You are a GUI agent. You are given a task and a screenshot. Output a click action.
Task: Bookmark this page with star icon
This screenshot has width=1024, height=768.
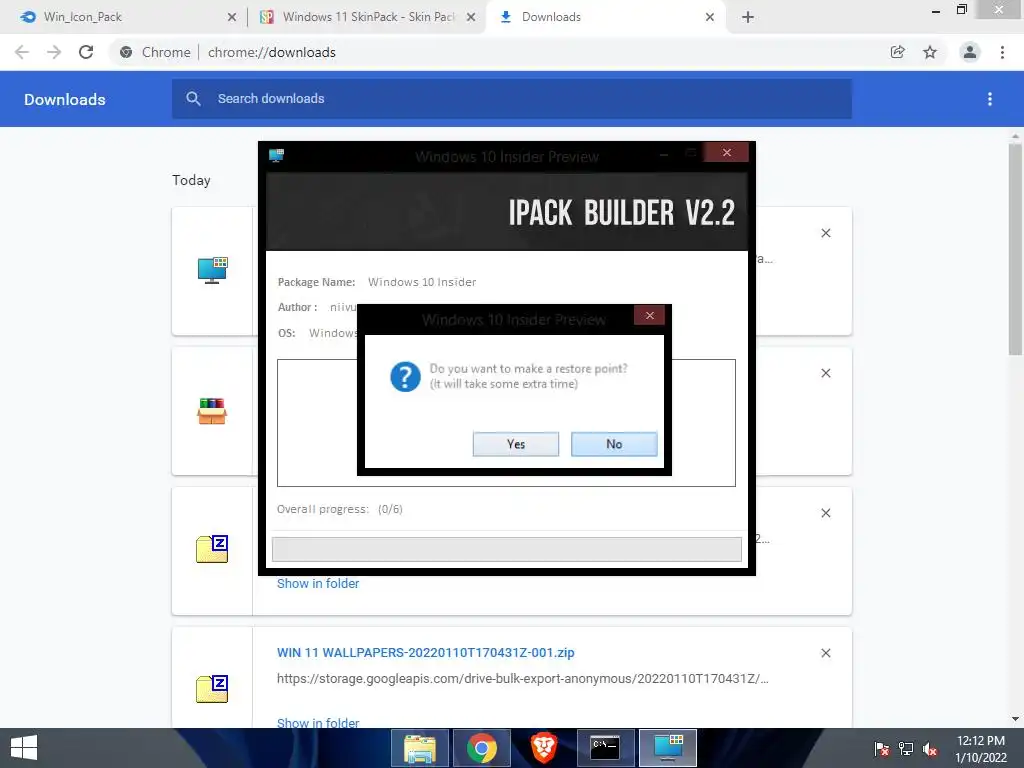[x=930, y=52]
